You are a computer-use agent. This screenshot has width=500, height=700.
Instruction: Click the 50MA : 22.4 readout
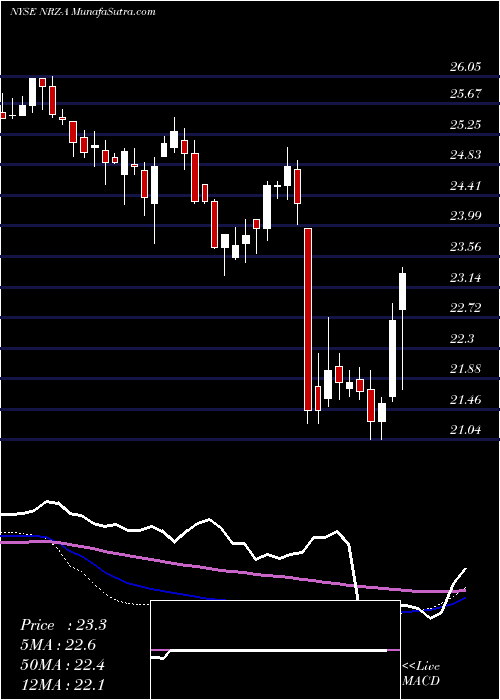coord(62,665)
